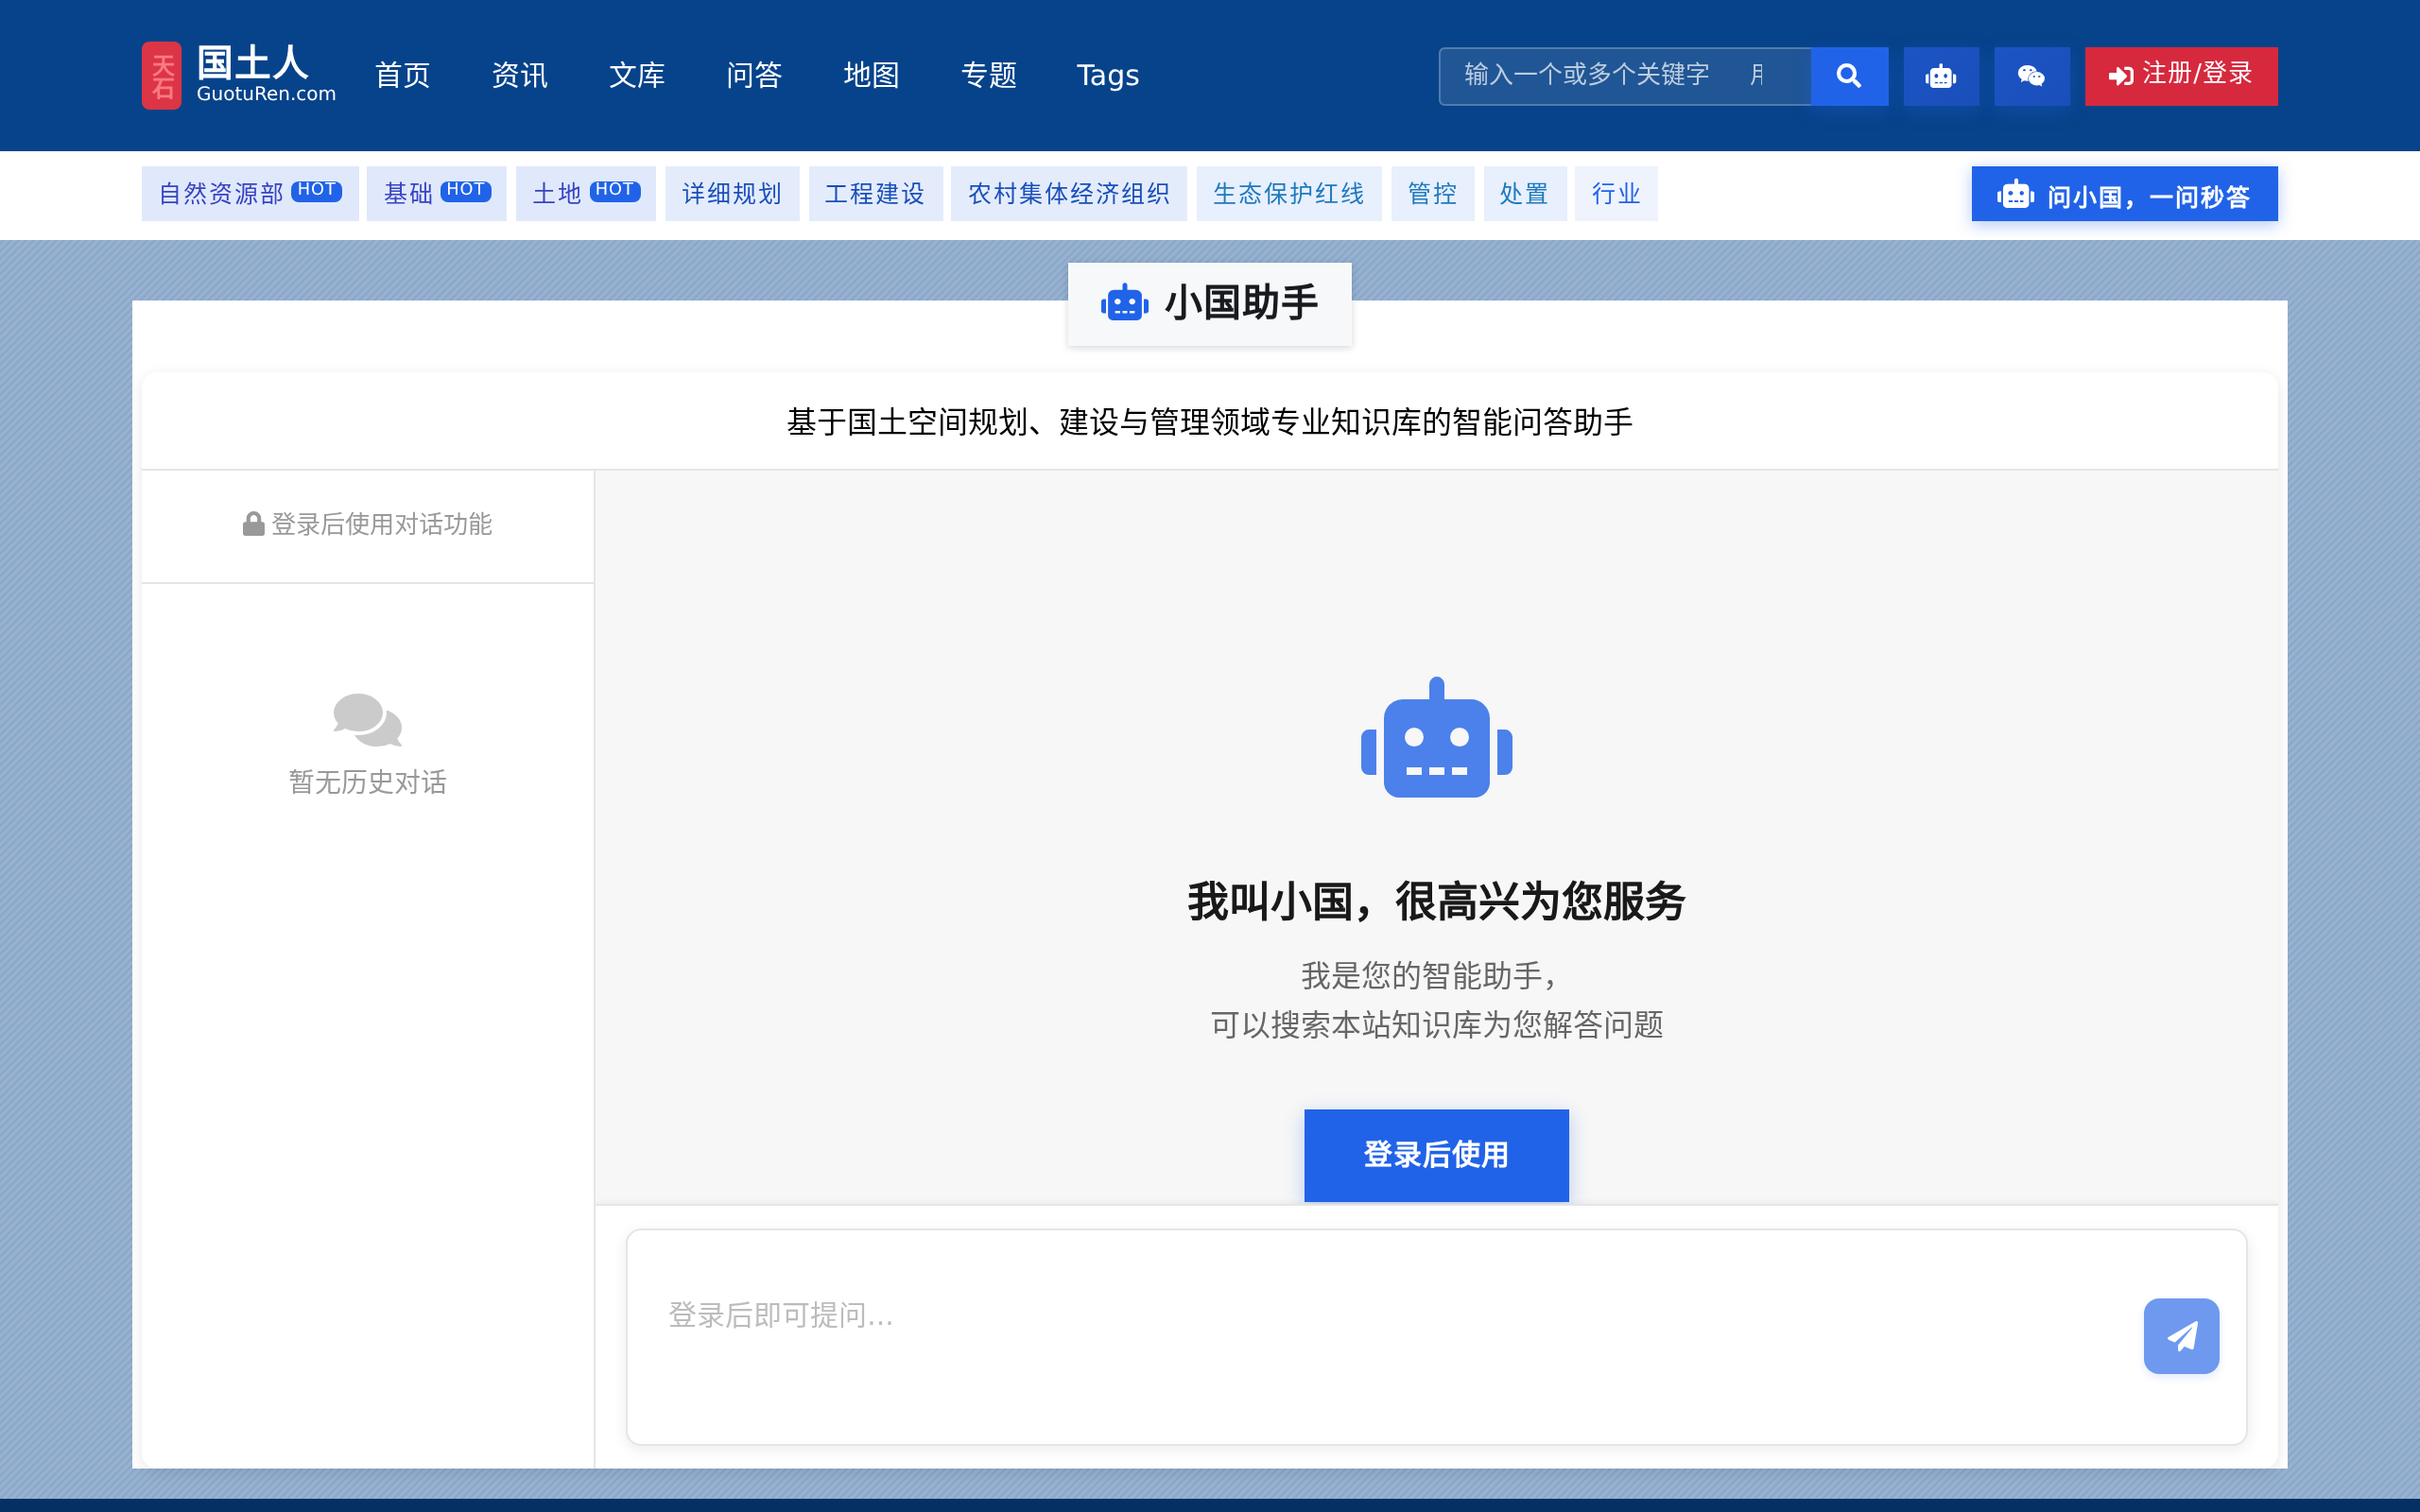Image resolution: width=2420 pixels, height=1512 pixels.
Task: Click the red 注册/登录 button
Action: click(x=2180, y=76)
